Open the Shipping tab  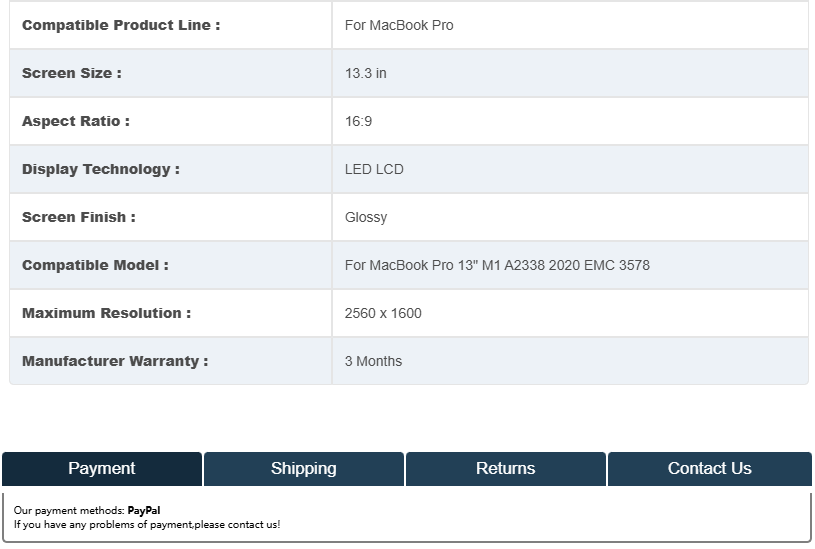click(304, 469)
